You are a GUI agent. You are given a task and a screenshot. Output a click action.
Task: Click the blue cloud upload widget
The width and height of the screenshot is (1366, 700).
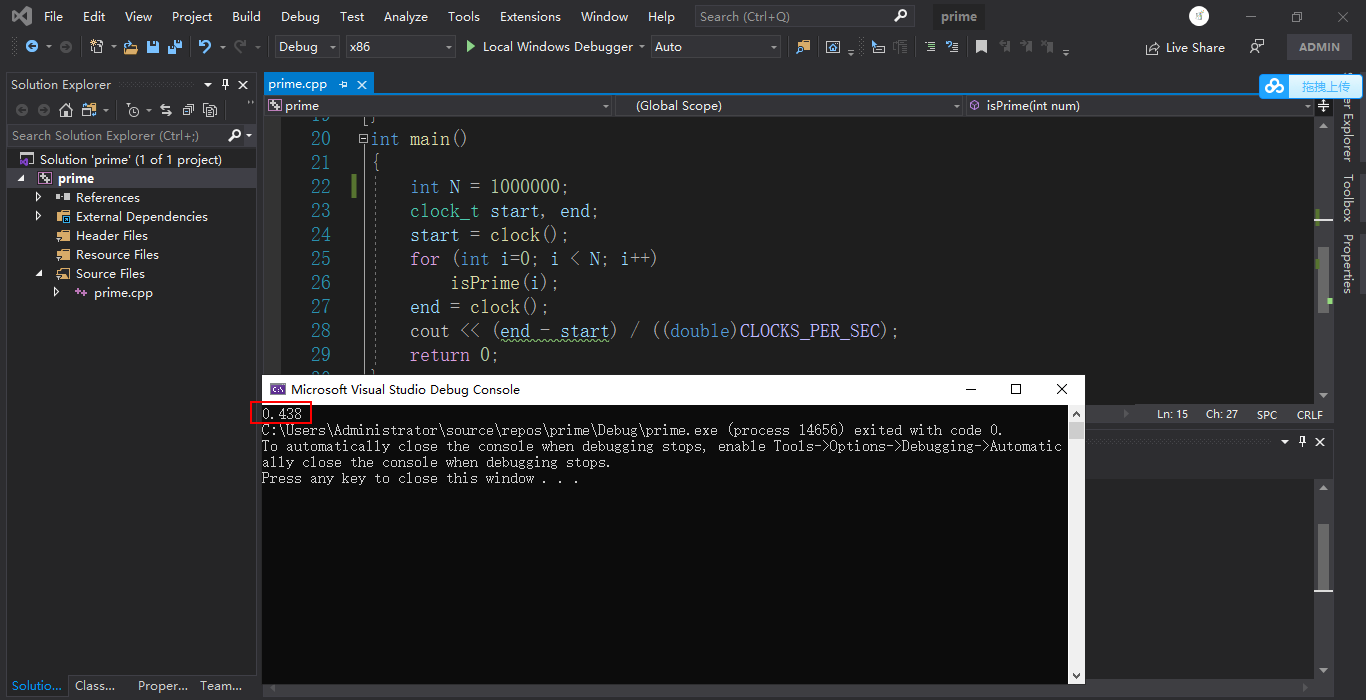coord(1309,86)
